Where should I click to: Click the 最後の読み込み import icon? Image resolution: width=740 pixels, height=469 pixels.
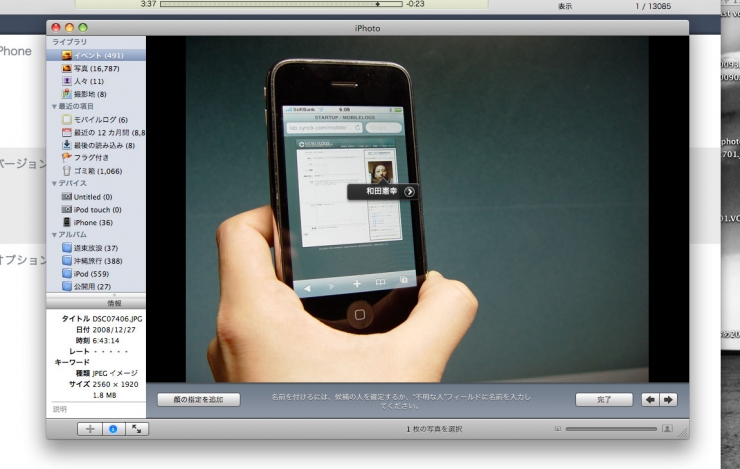pyautogui.click(x=67, y=145)
